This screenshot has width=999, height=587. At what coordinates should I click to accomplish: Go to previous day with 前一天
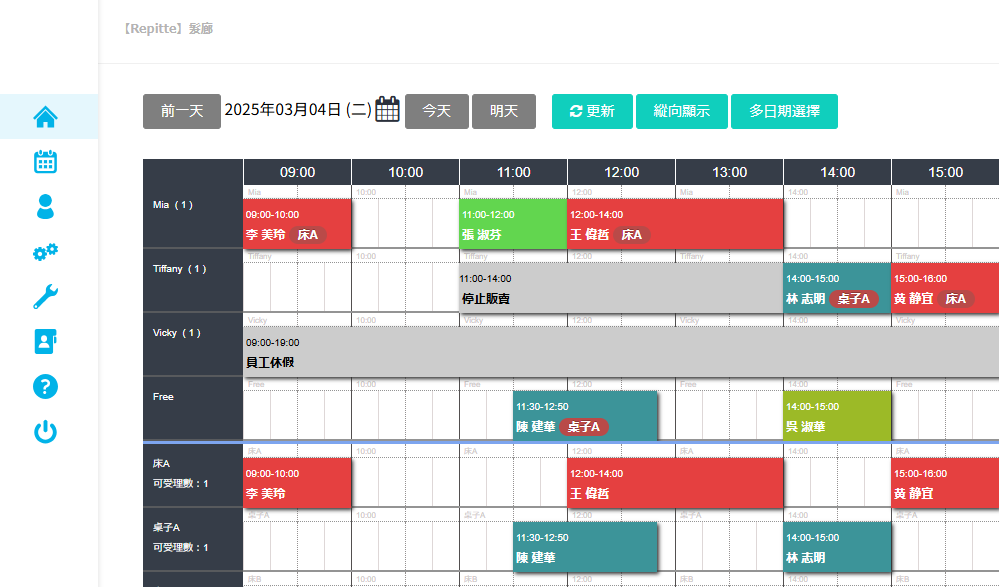[x=181, y=111]
